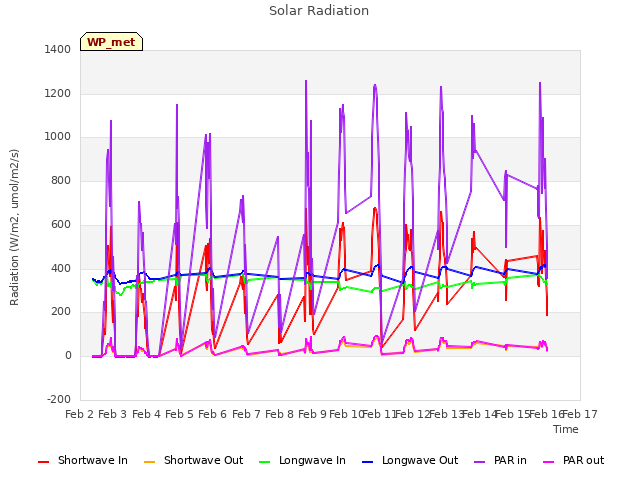640x480 pixels.
Task: Click the WP_met label badge
Action: 111,42
